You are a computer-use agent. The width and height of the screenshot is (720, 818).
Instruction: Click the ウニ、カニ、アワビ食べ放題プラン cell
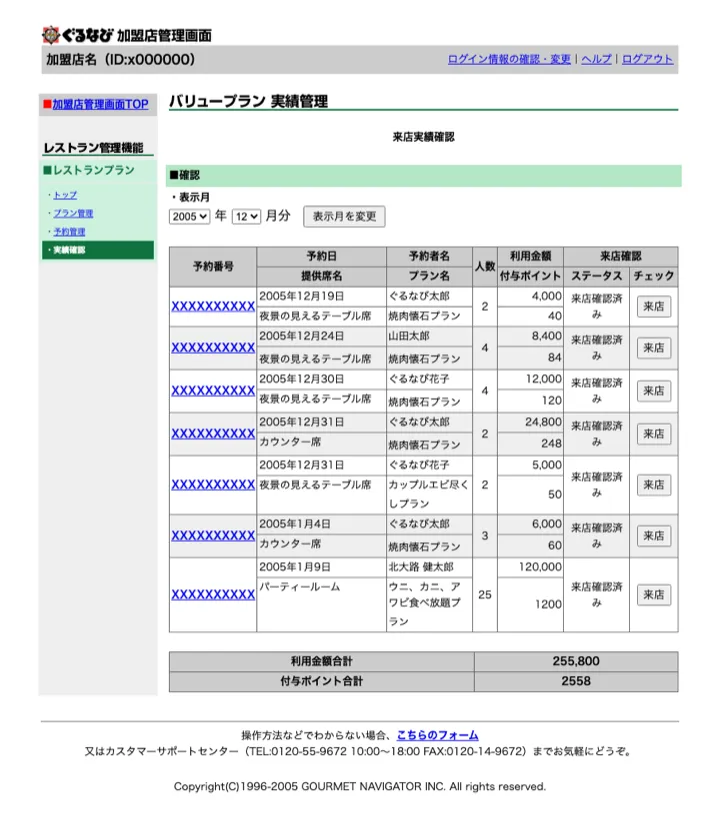pos(429,604)
